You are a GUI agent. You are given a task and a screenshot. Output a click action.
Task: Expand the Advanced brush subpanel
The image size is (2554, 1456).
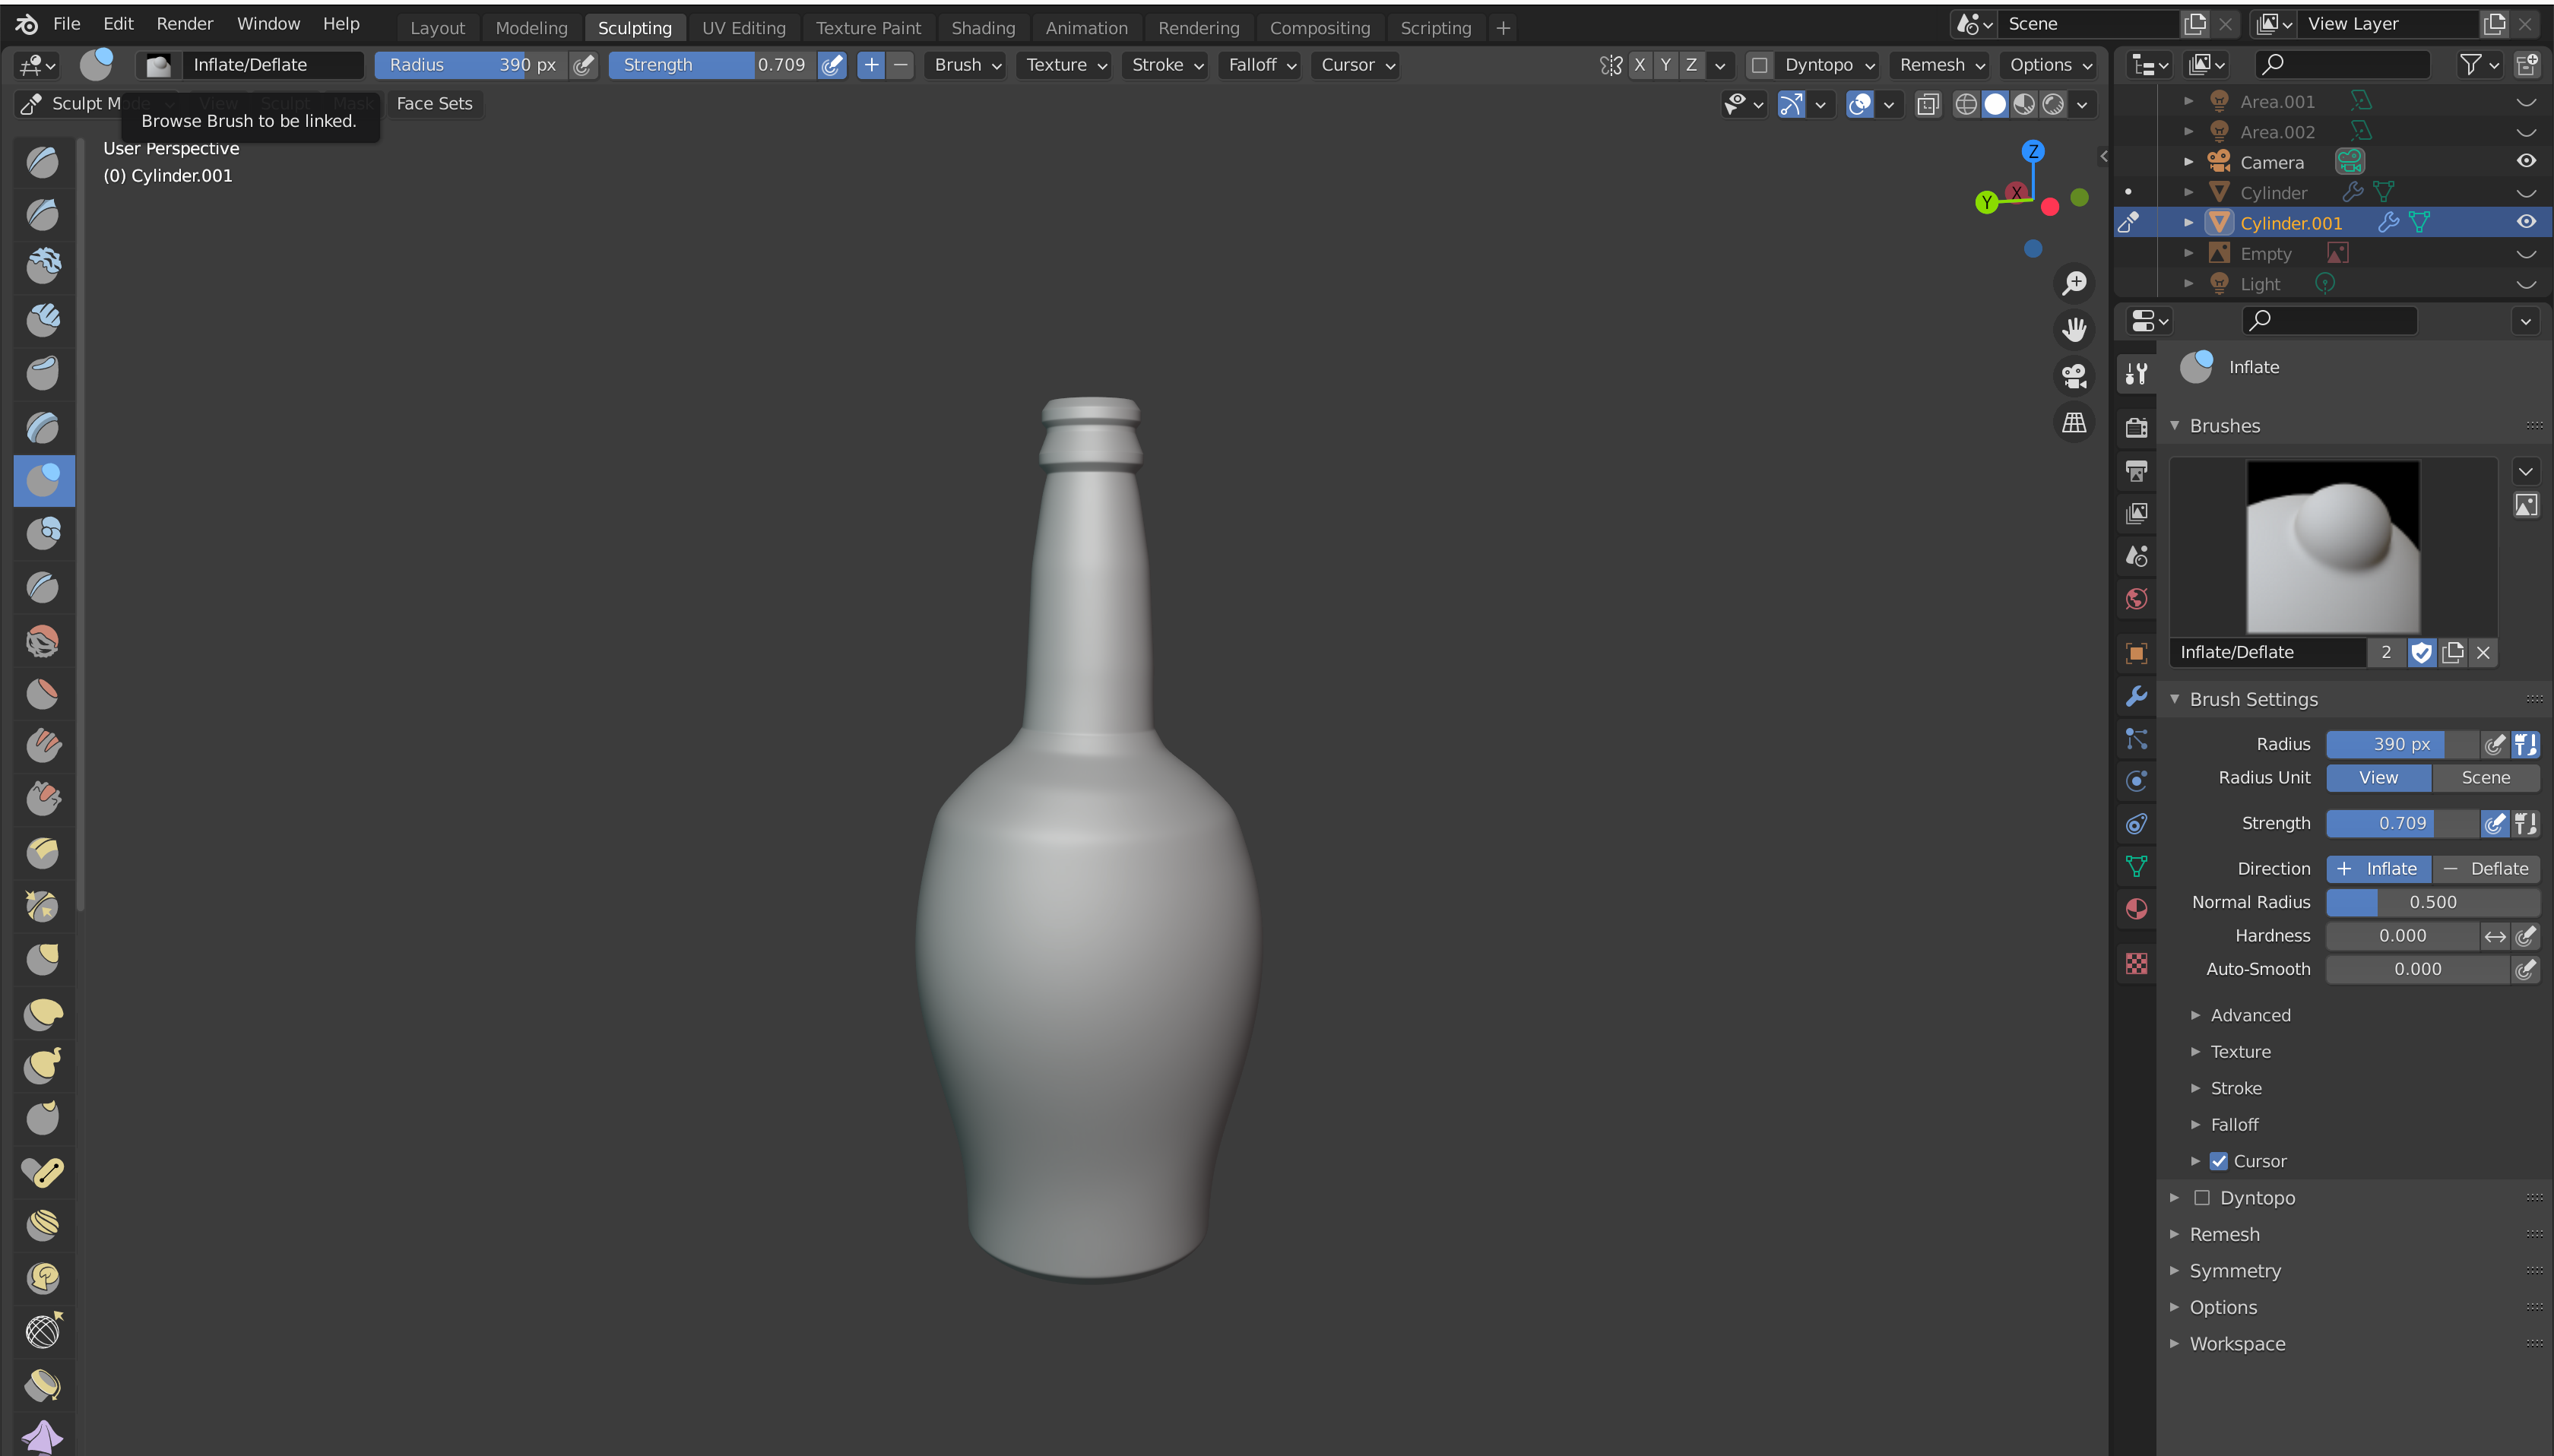(x=2250, y=1015)
